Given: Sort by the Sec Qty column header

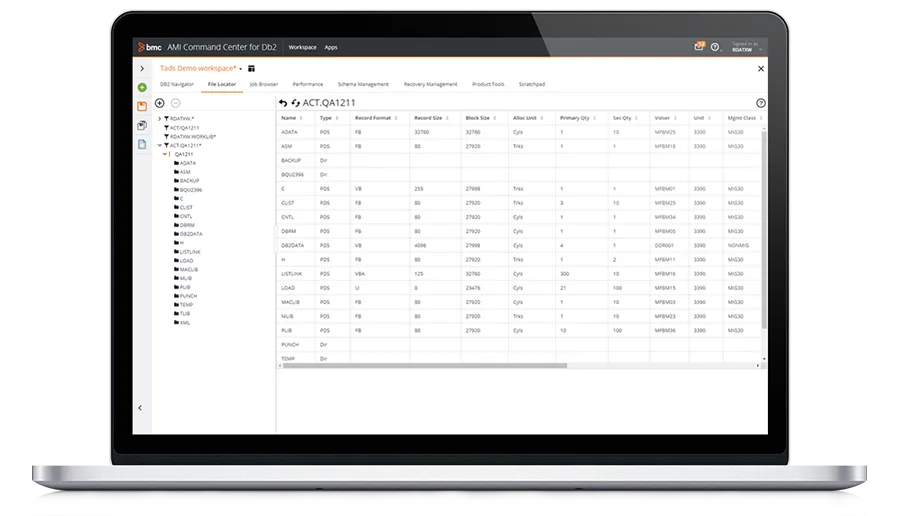Looking at the screenshot, I should coord(622,118).
